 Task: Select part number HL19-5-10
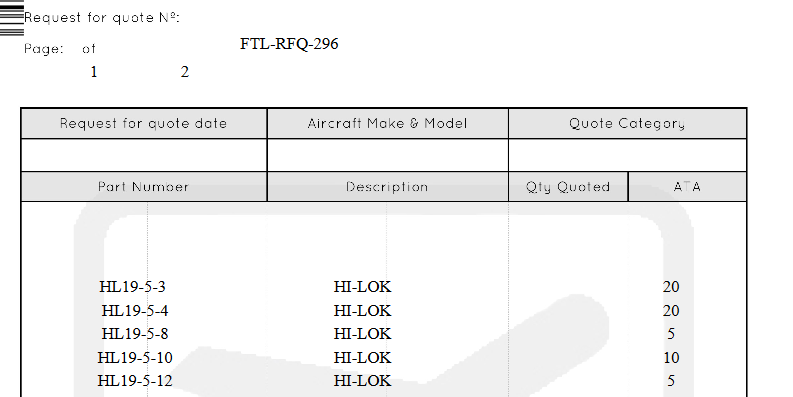pyautogui.click(x=135, y=358)
